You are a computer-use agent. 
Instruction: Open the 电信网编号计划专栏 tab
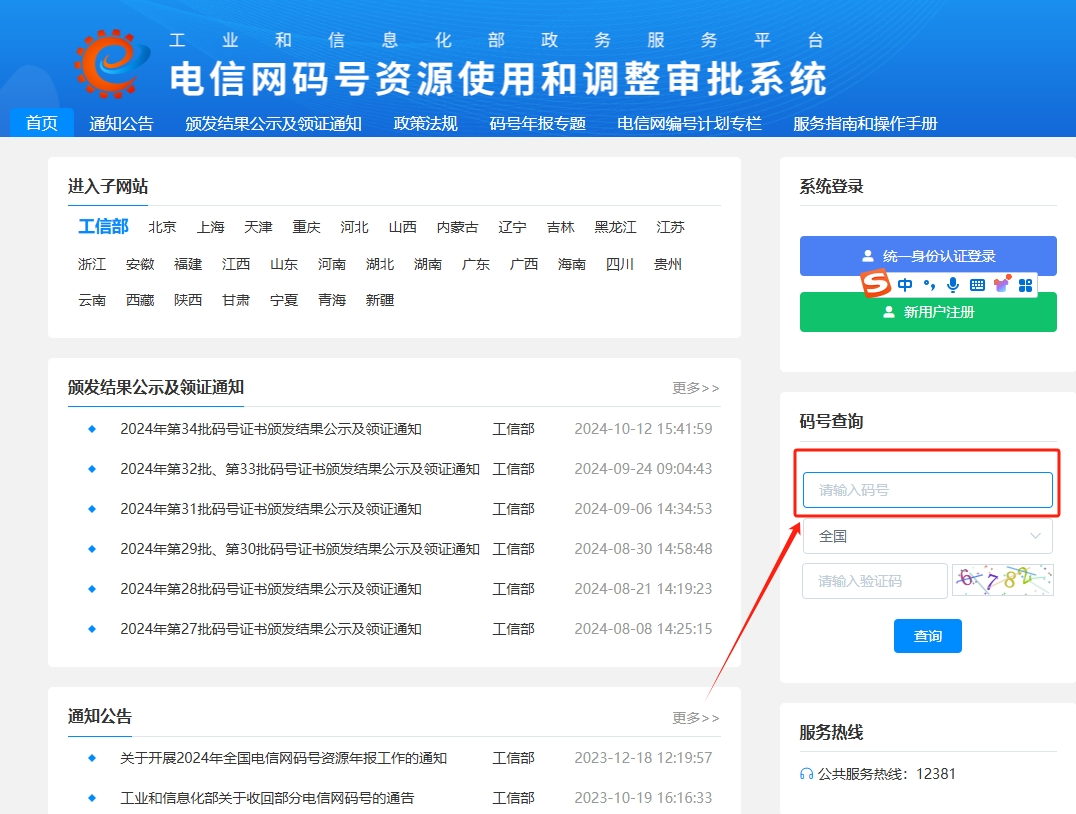coord(689,124)
